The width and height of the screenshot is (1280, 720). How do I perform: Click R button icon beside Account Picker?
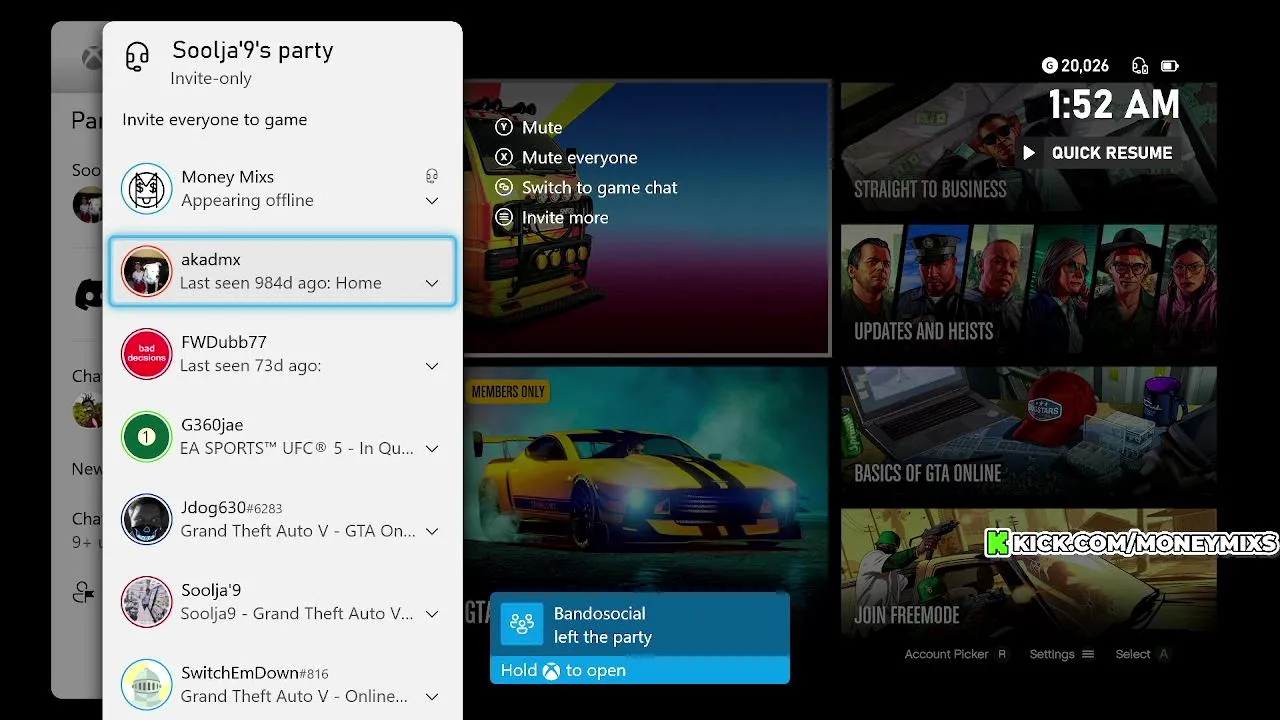[x=1002, y=654]
